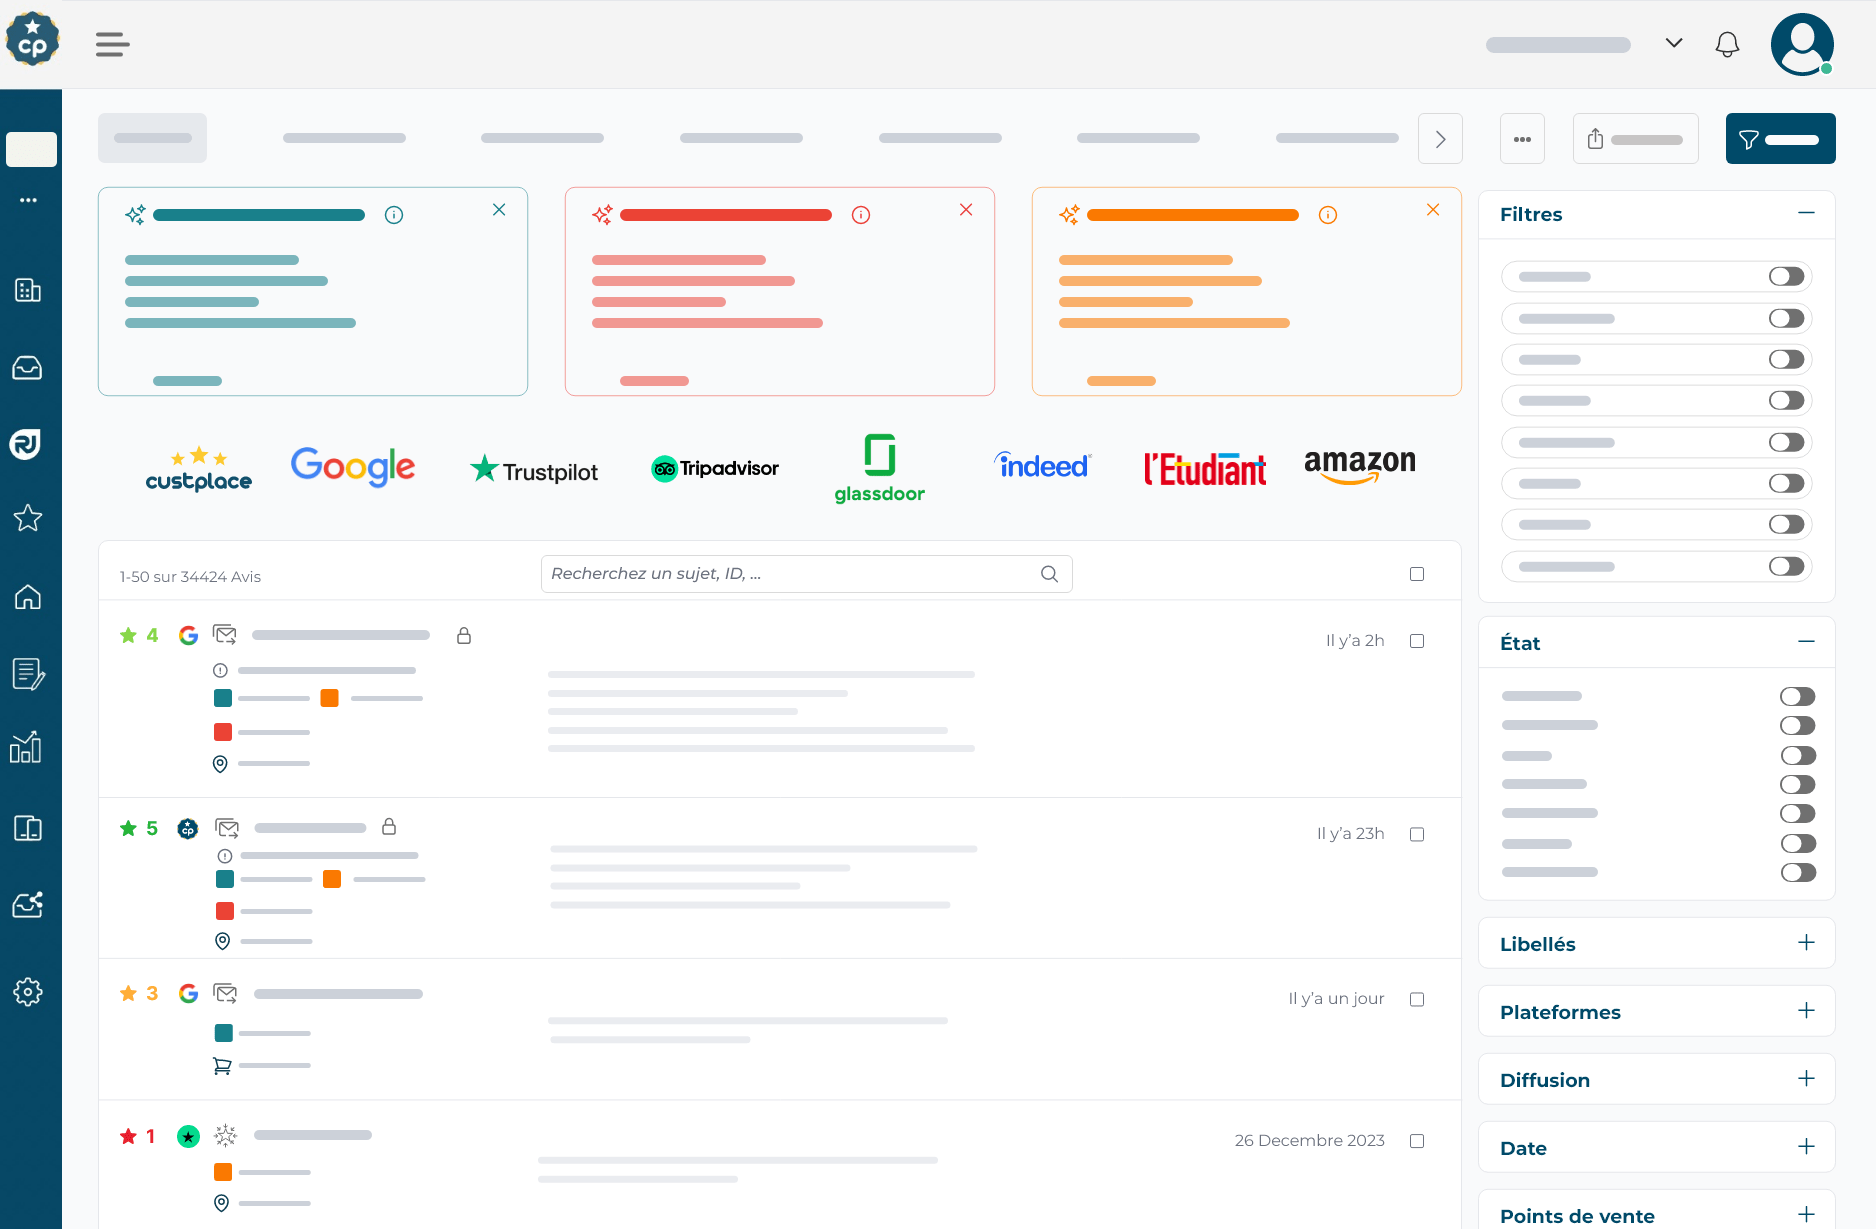Select the Tripadvisor platform logo

(x=714, y=468)
